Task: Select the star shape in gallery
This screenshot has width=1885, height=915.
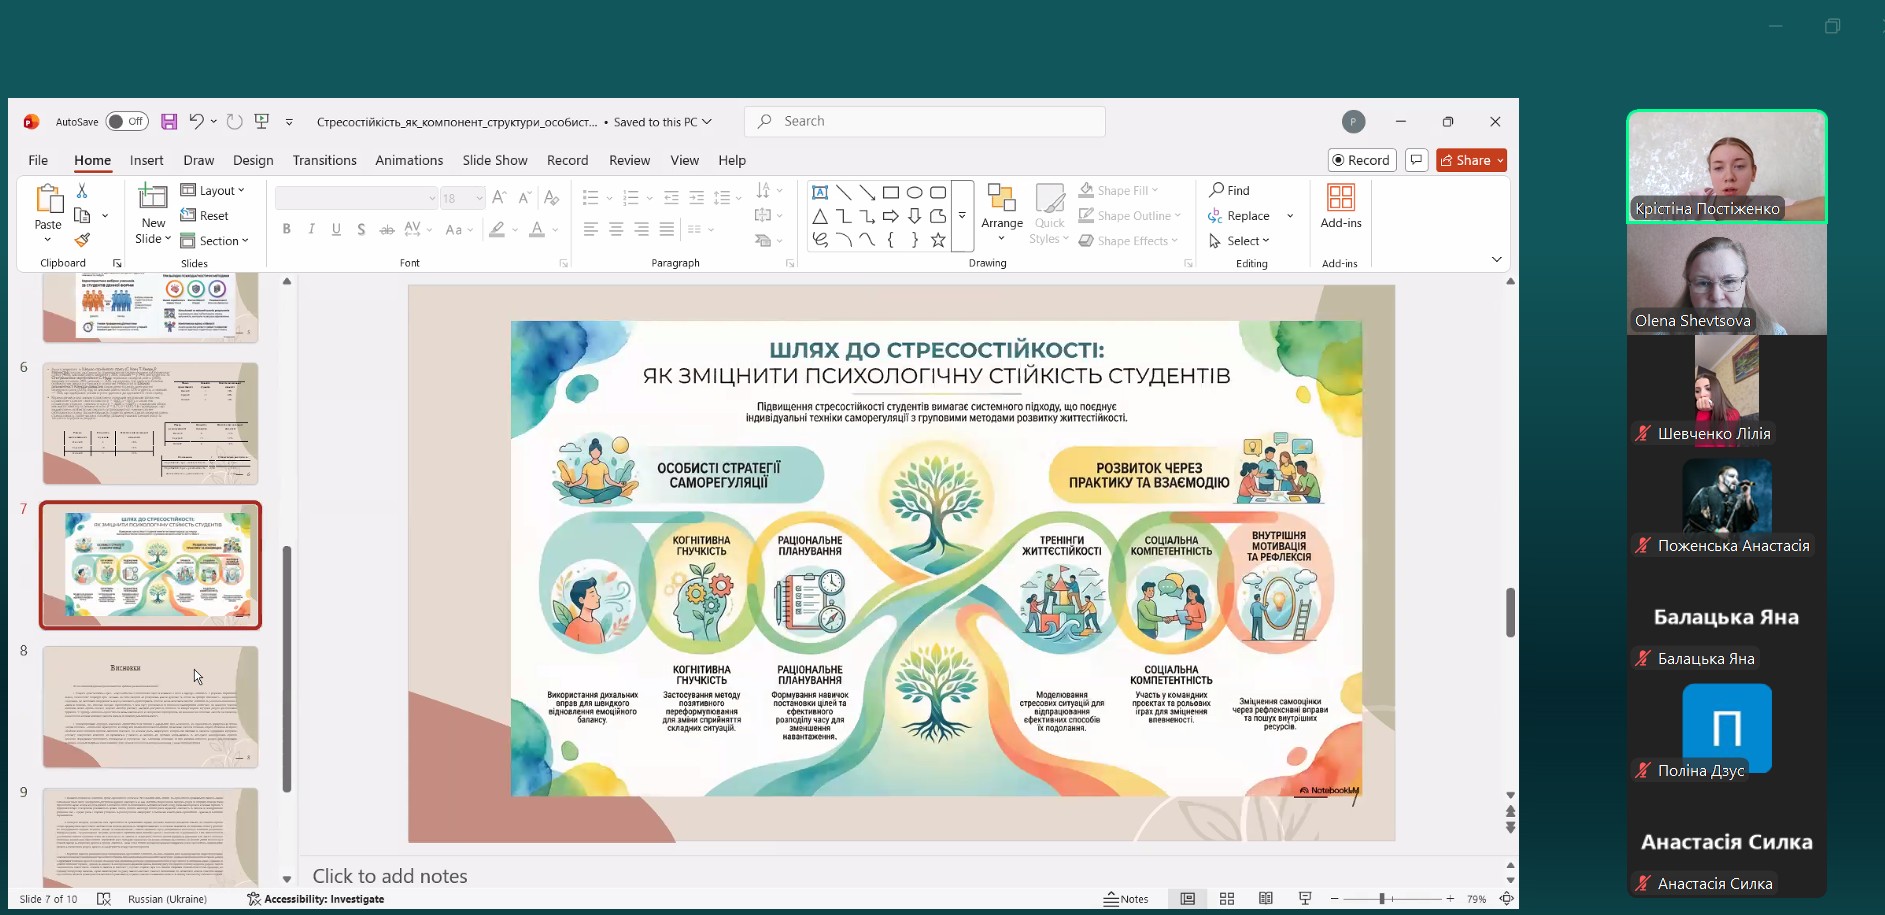Action: pos(938,240)
